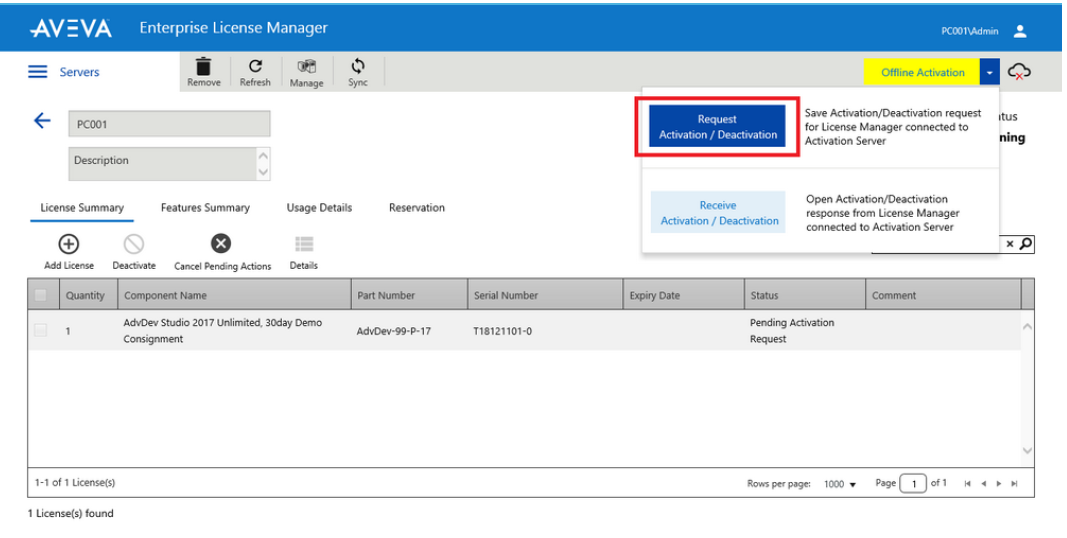The width and height of the screenshot is (1067, 538).
Task: Refresh the server view
Action: click(255, 66)
